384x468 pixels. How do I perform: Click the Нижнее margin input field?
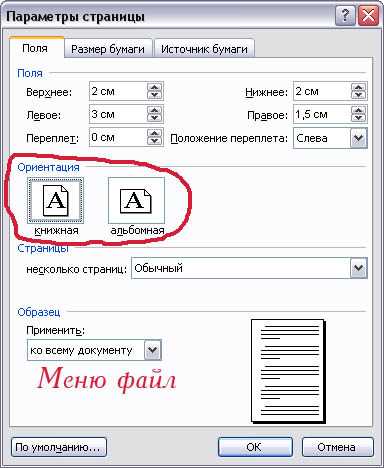tap(322, 91)
